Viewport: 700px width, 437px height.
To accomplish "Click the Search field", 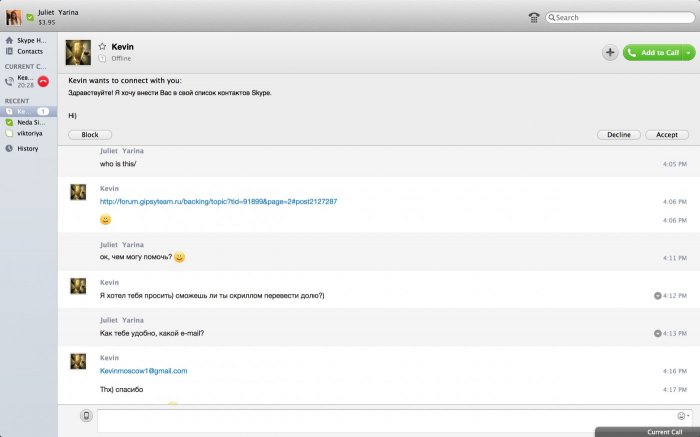I will [x=621, y=17].
